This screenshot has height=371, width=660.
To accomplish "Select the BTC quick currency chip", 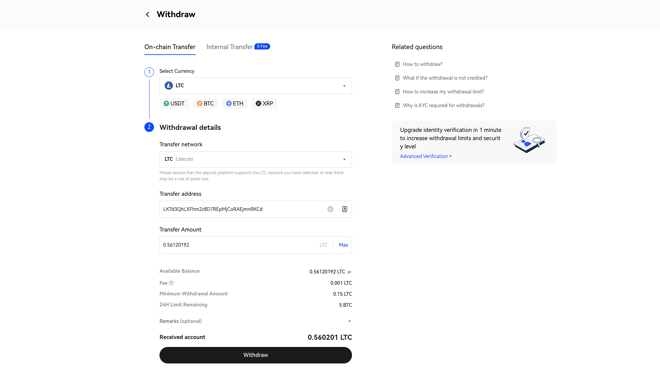I will 205,104.
